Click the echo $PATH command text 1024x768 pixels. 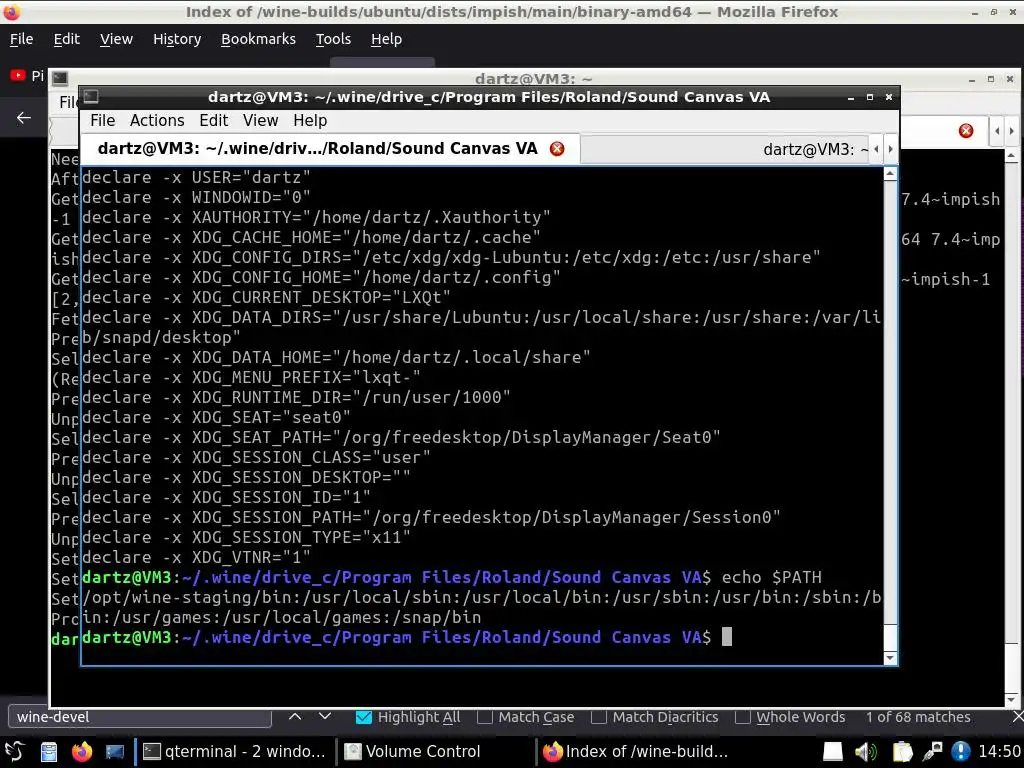coord(772,577)
